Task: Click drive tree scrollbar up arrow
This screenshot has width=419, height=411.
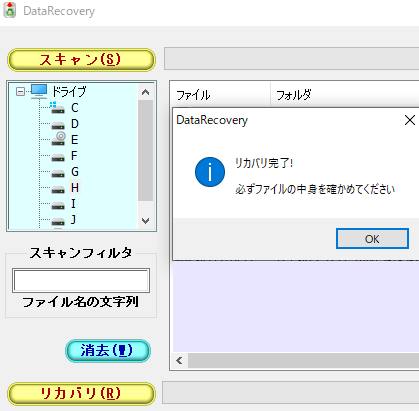Action: 145,92
